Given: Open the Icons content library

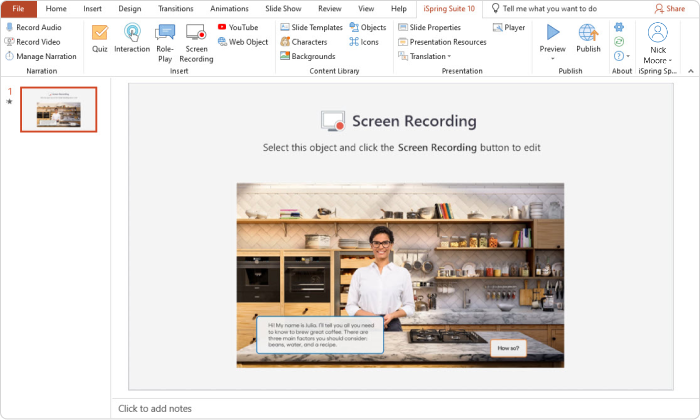Looking at the screenshot, I should [x=364, y=42].
